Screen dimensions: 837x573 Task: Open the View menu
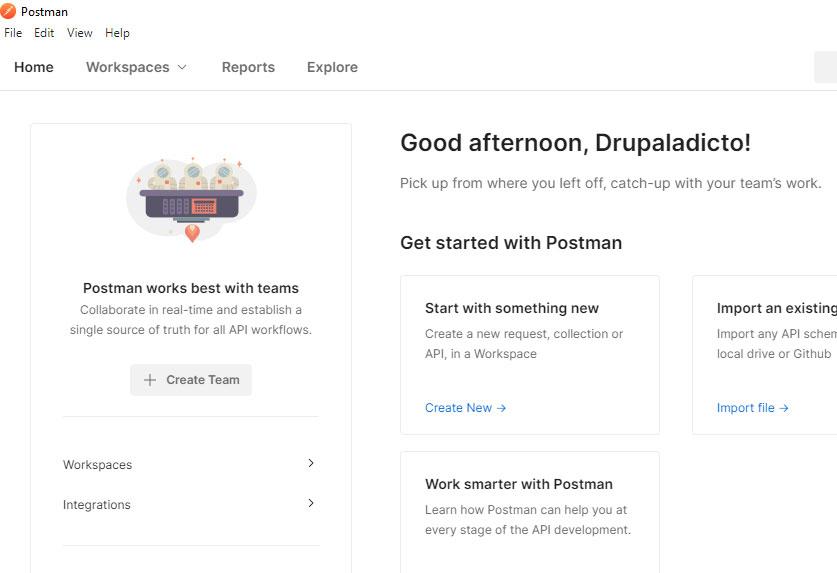coord(80,33)
